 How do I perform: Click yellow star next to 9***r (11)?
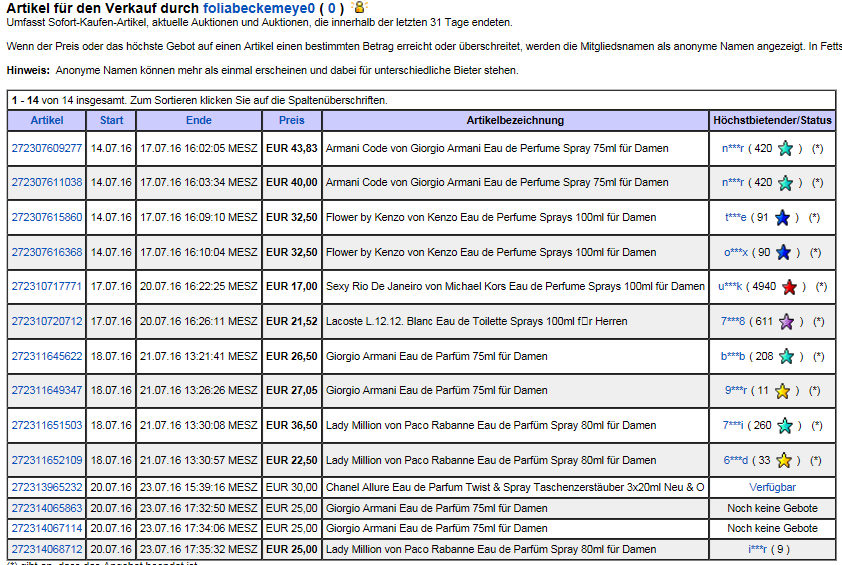tap(782, 391)
